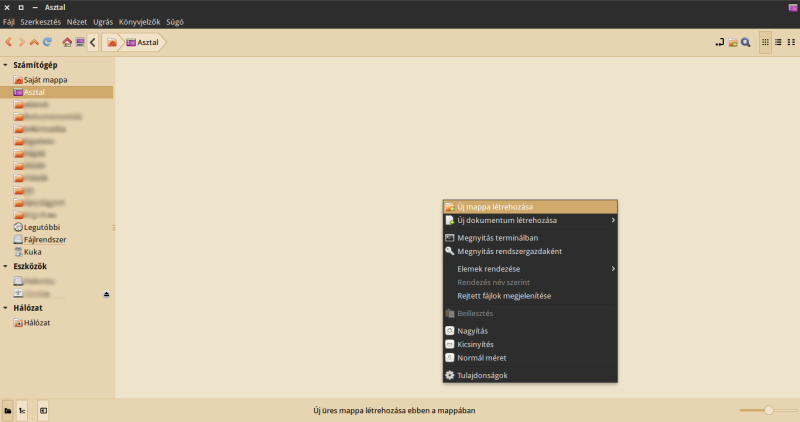800x422 pixels.
Task: Select Asztal in the sidebar
Action: pyautogui.click(x=56, y=92)
